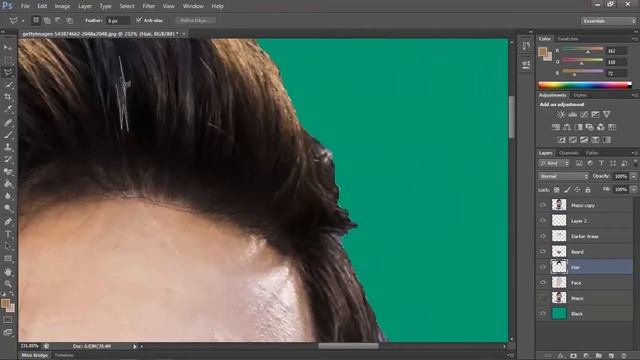Screen dimensions: 640x360
Task: Open the Mini Bridge tab
Action: [x=35, y=356]
